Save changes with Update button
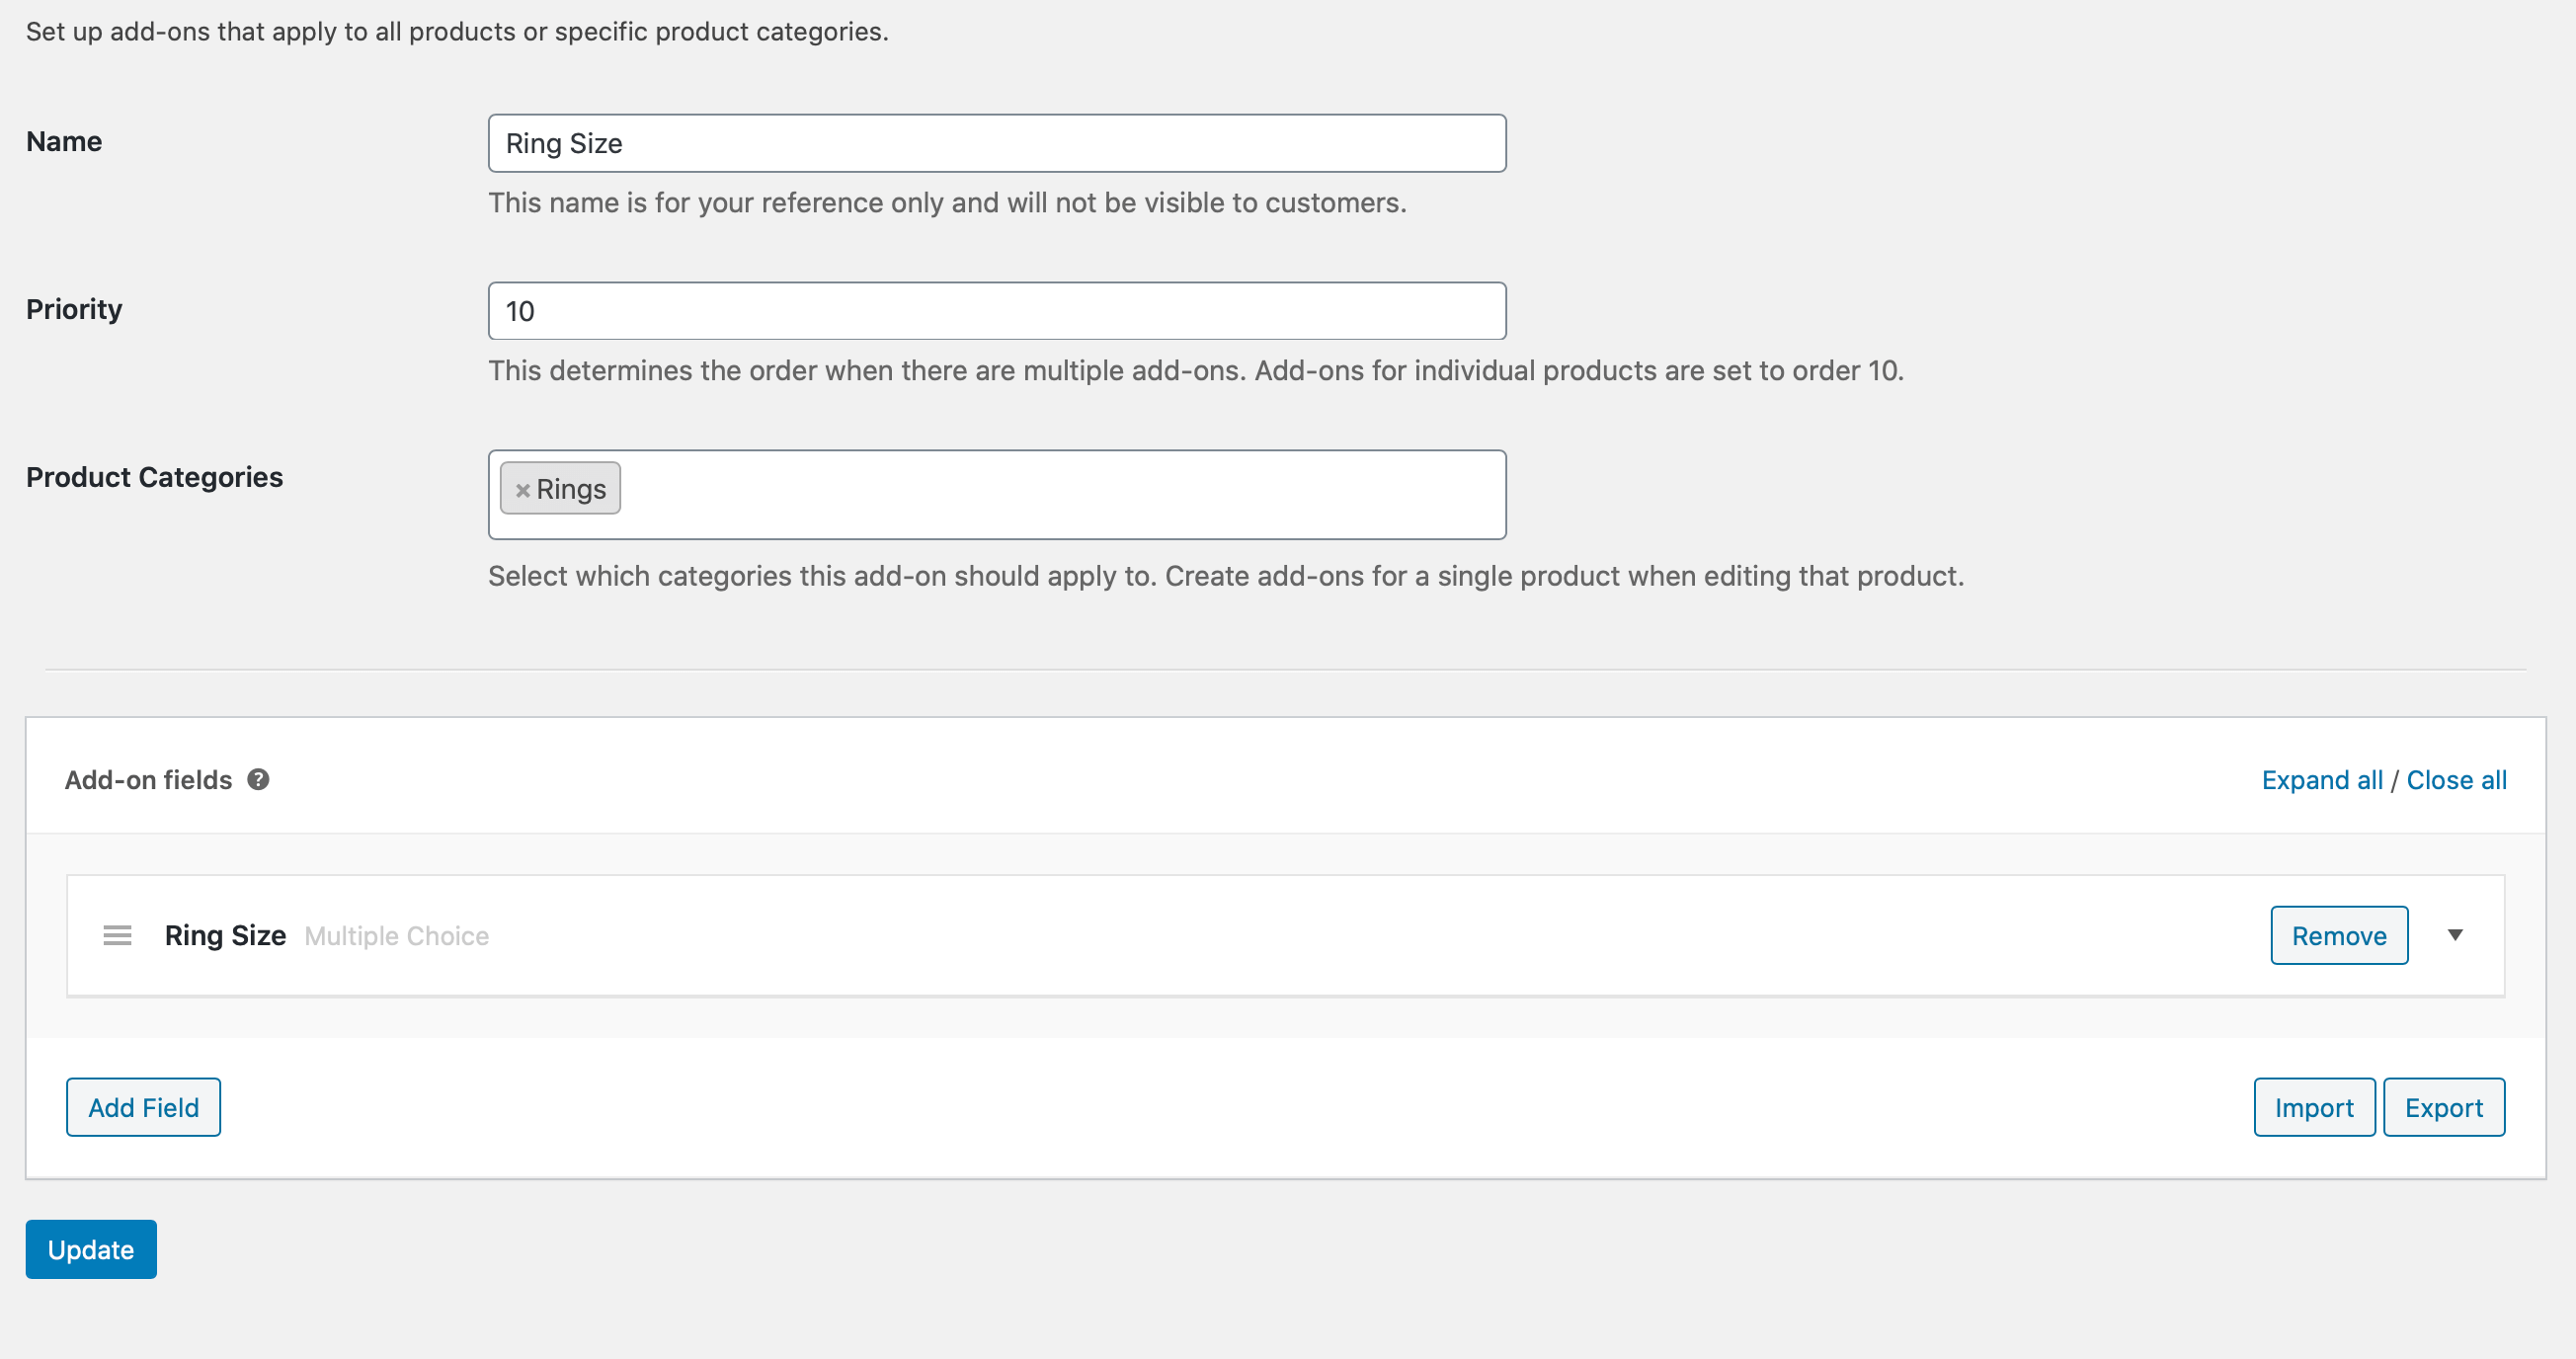This screenshot has height=1359, width=2576. click(x=91, y=1250)
